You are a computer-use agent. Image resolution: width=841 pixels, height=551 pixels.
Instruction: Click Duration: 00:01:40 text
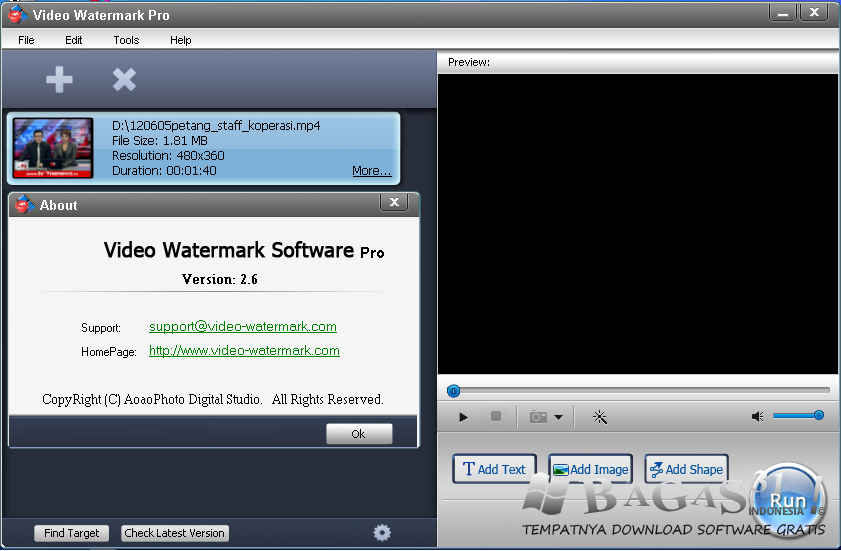click(x=164, y=171)
